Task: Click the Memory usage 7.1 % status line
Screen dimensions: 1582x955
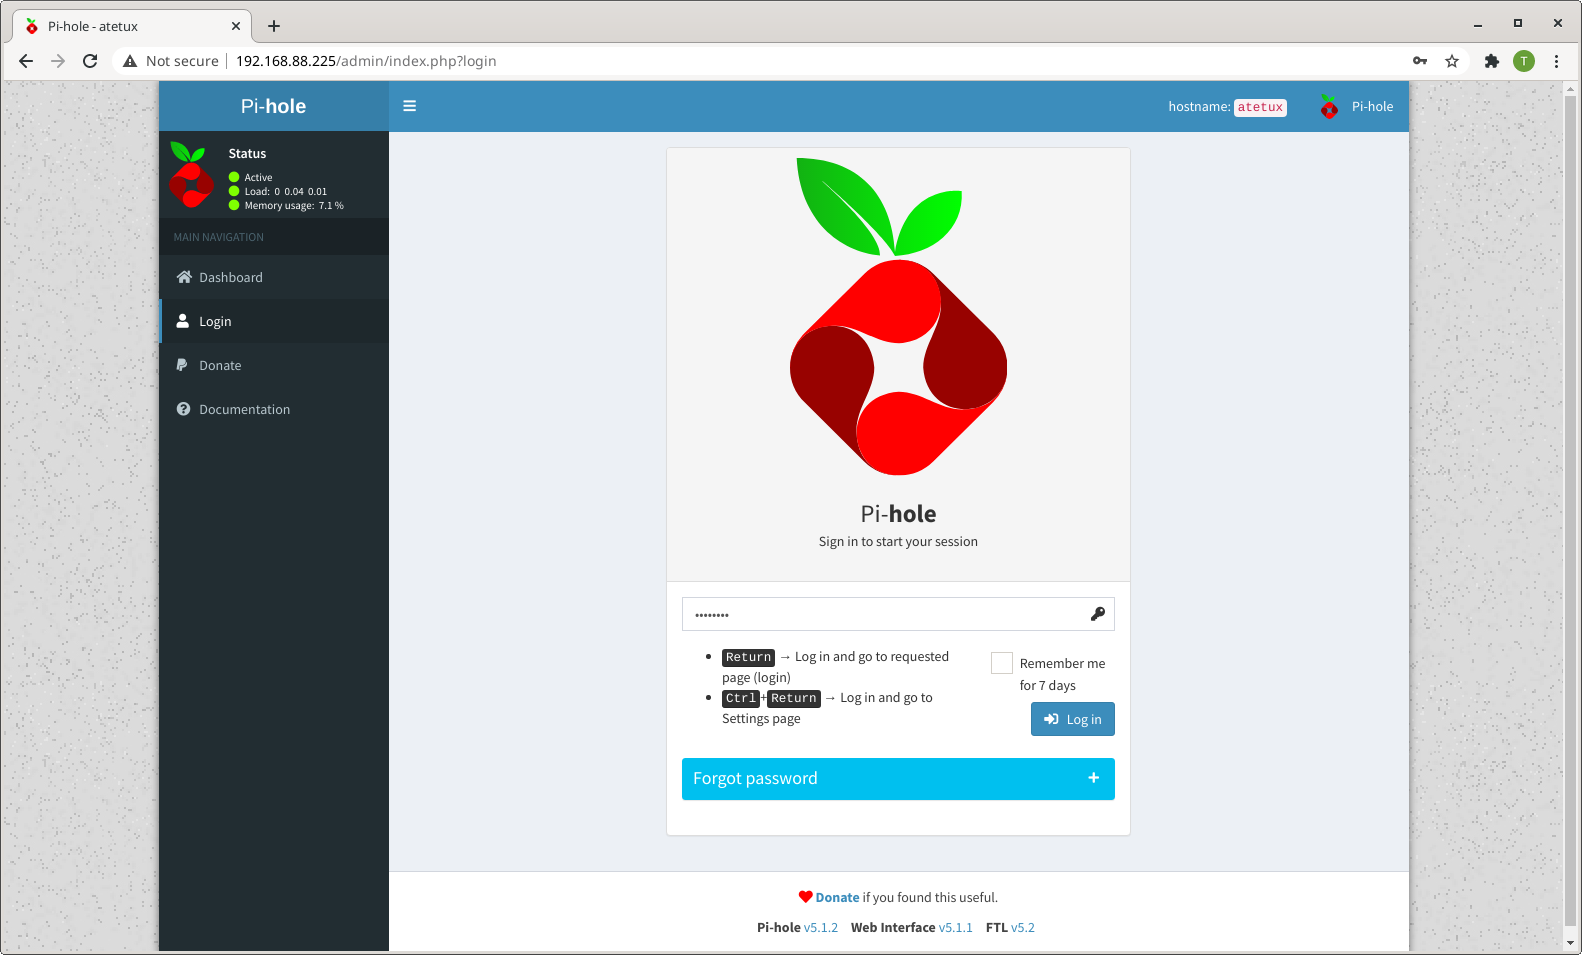Action: click(287, 205)
